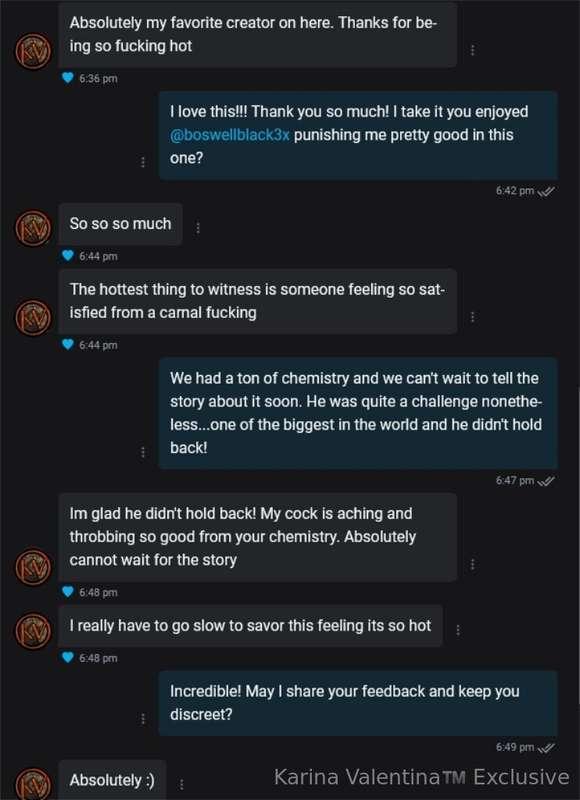Select the avatar beside "I really have to go slow"
The width and height of the screenshot is (580, 800).
click(x=33, y=626)
